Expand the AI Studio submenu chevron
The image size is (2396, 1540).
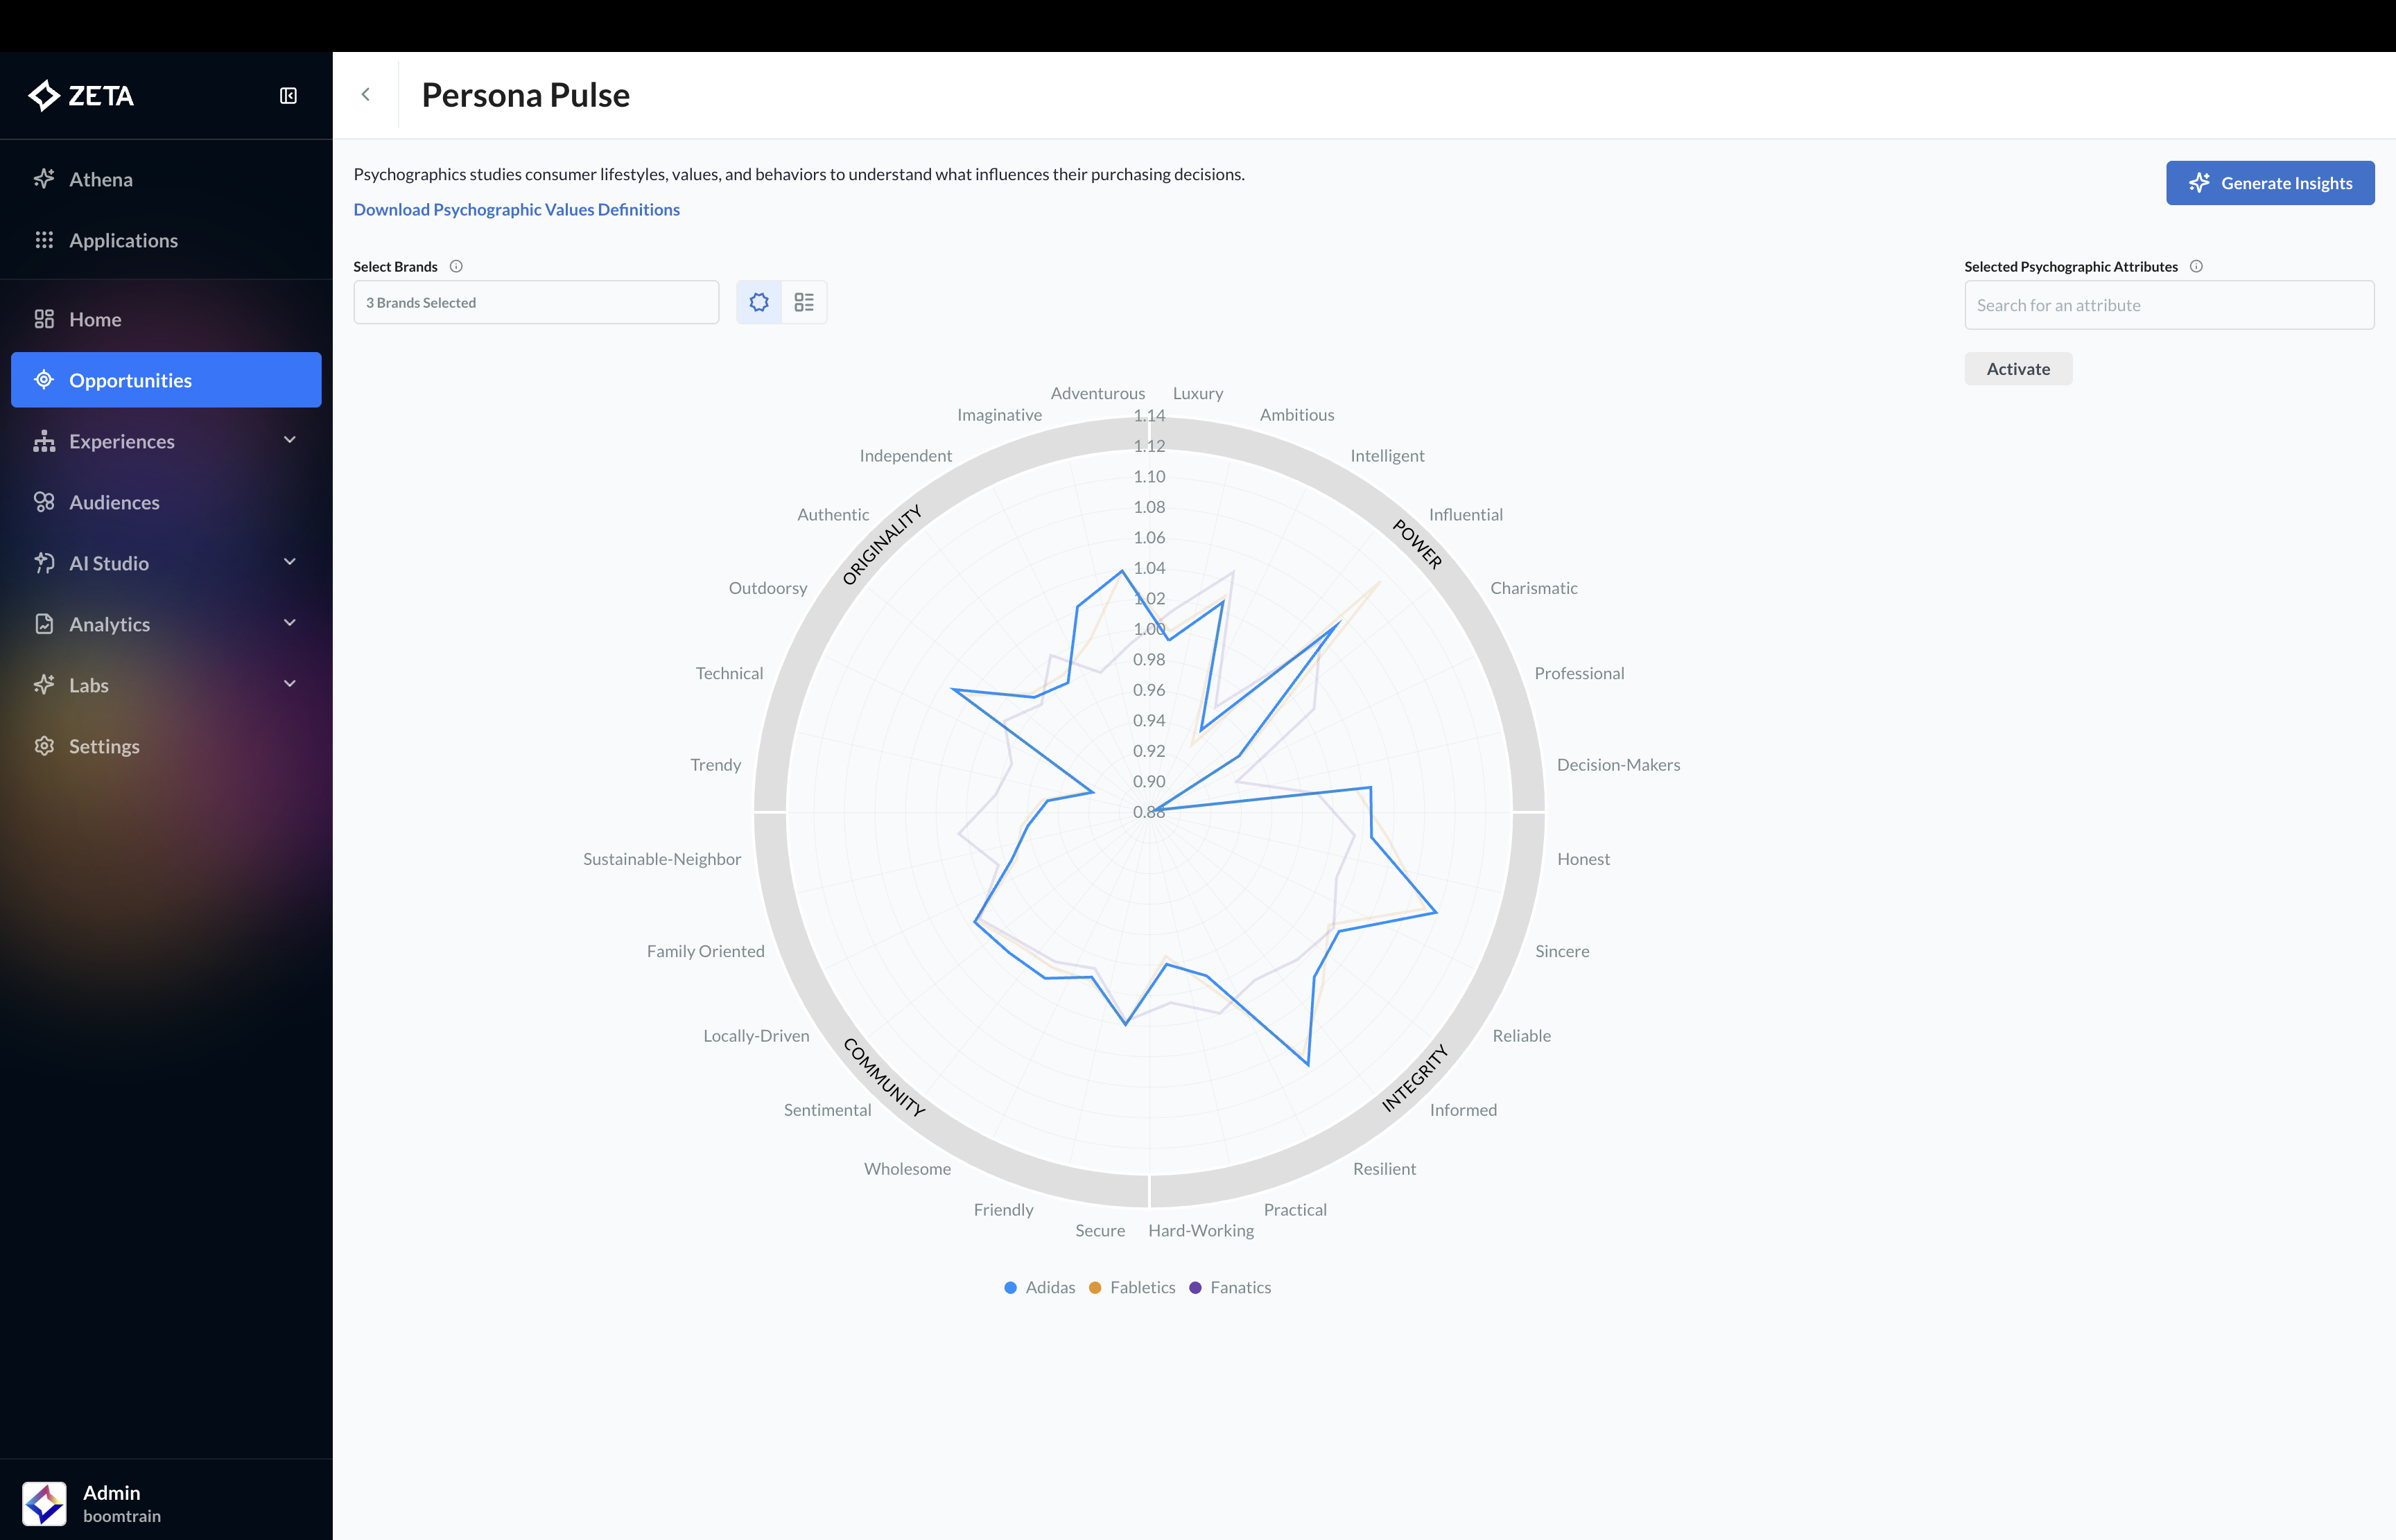coord(290,563)
